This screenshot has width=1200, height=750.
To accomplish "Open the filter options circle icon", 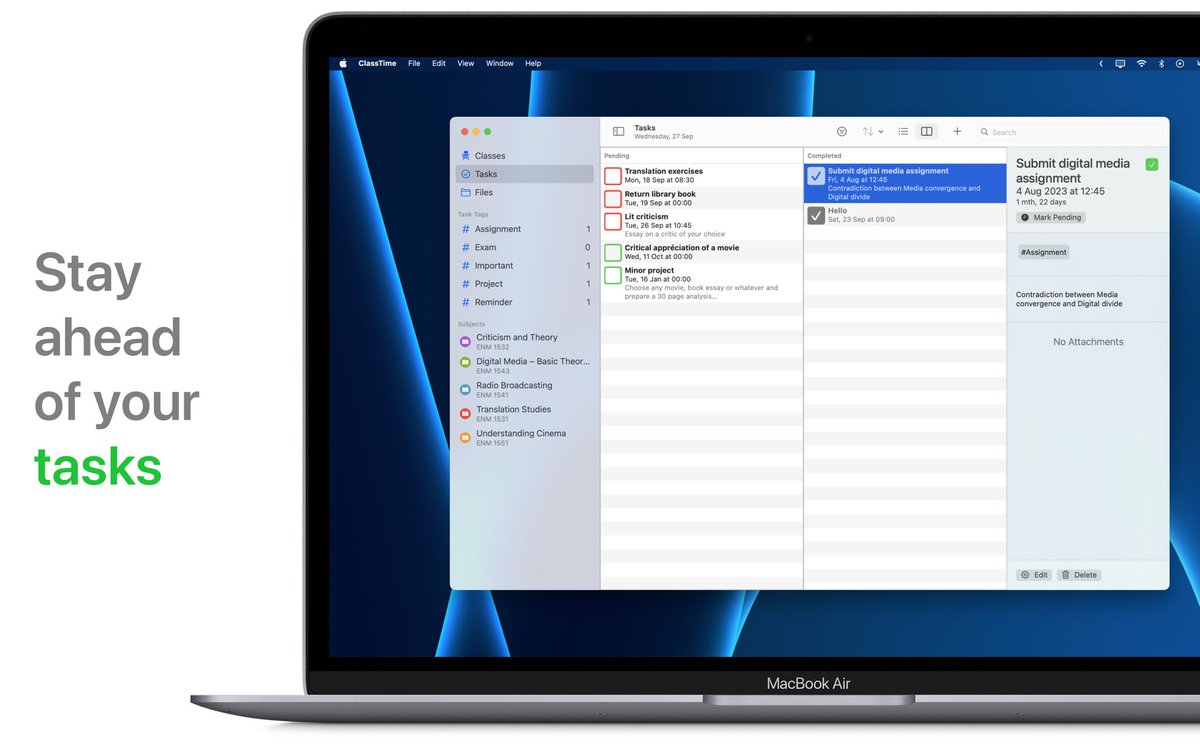I will point(842,132).
